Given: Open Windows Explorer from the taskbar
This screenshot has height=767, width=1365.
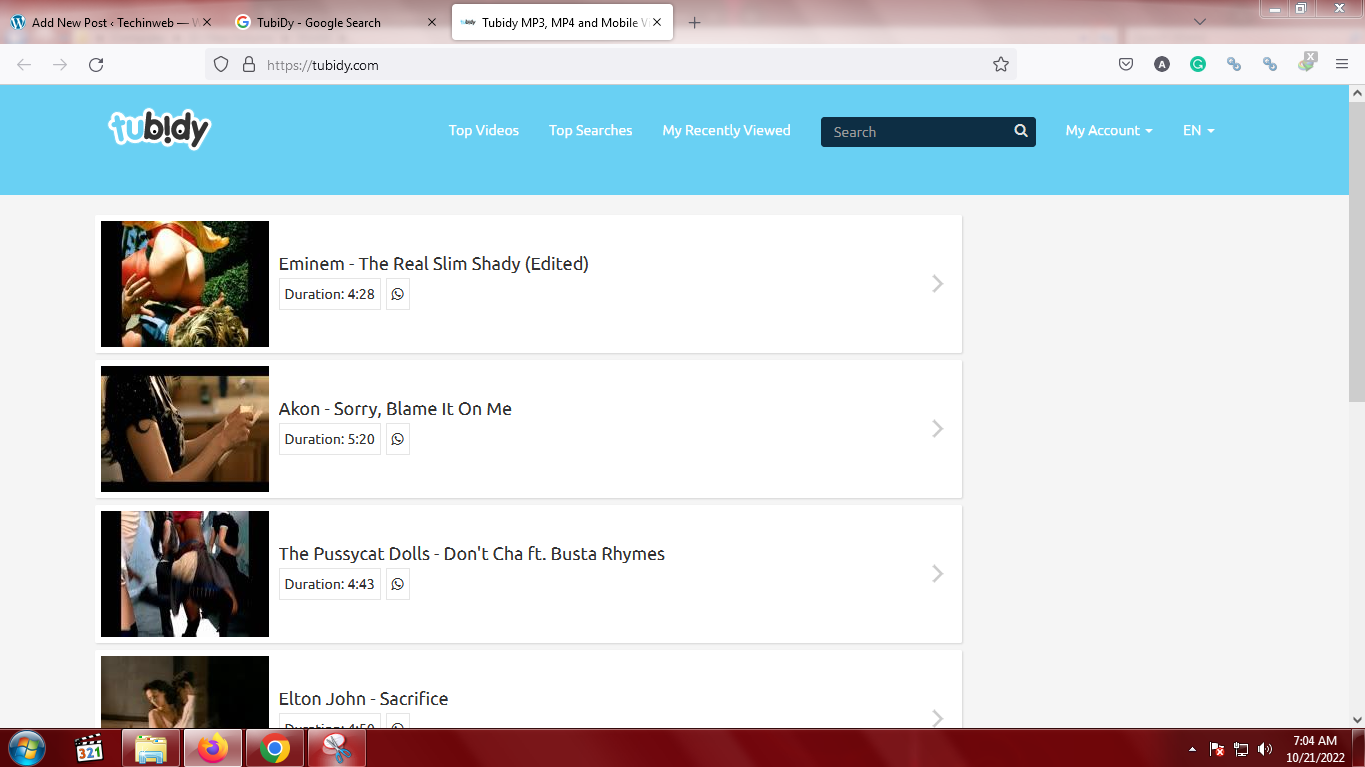Looking at the screenshot, I should [x=151, y=748].
